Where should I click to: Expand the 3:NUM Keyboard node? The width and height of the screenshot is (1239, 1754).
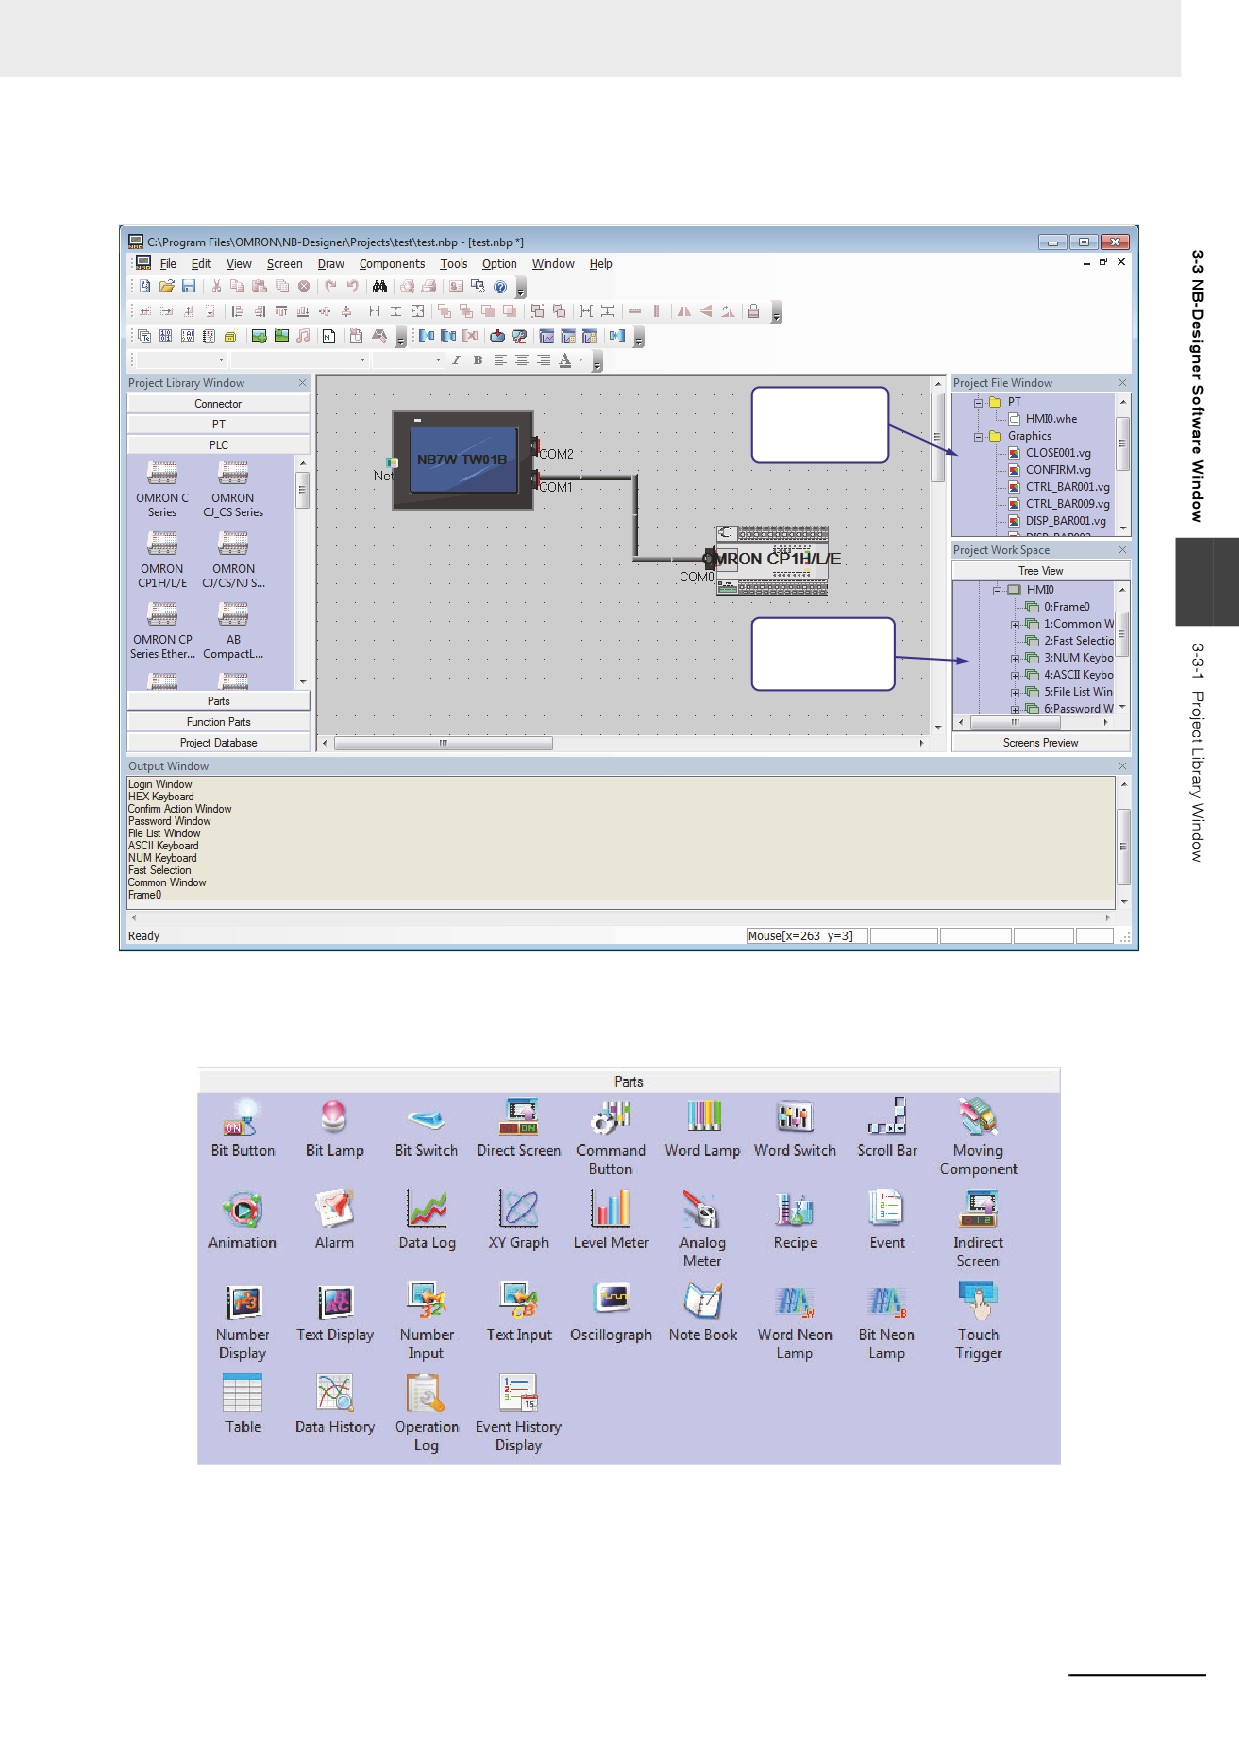click(x=1015, y=658)
